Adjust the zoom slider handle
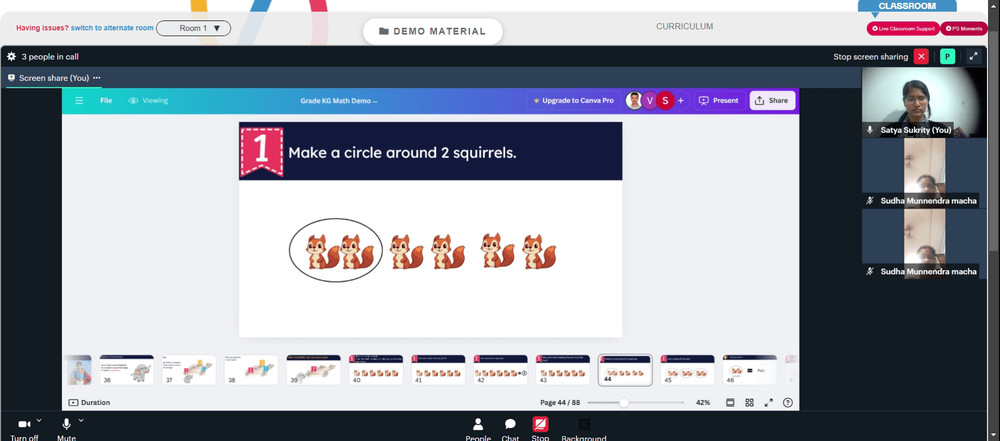Image resolution: width=1000 pixels, height=441 pixels. [624, 403]
